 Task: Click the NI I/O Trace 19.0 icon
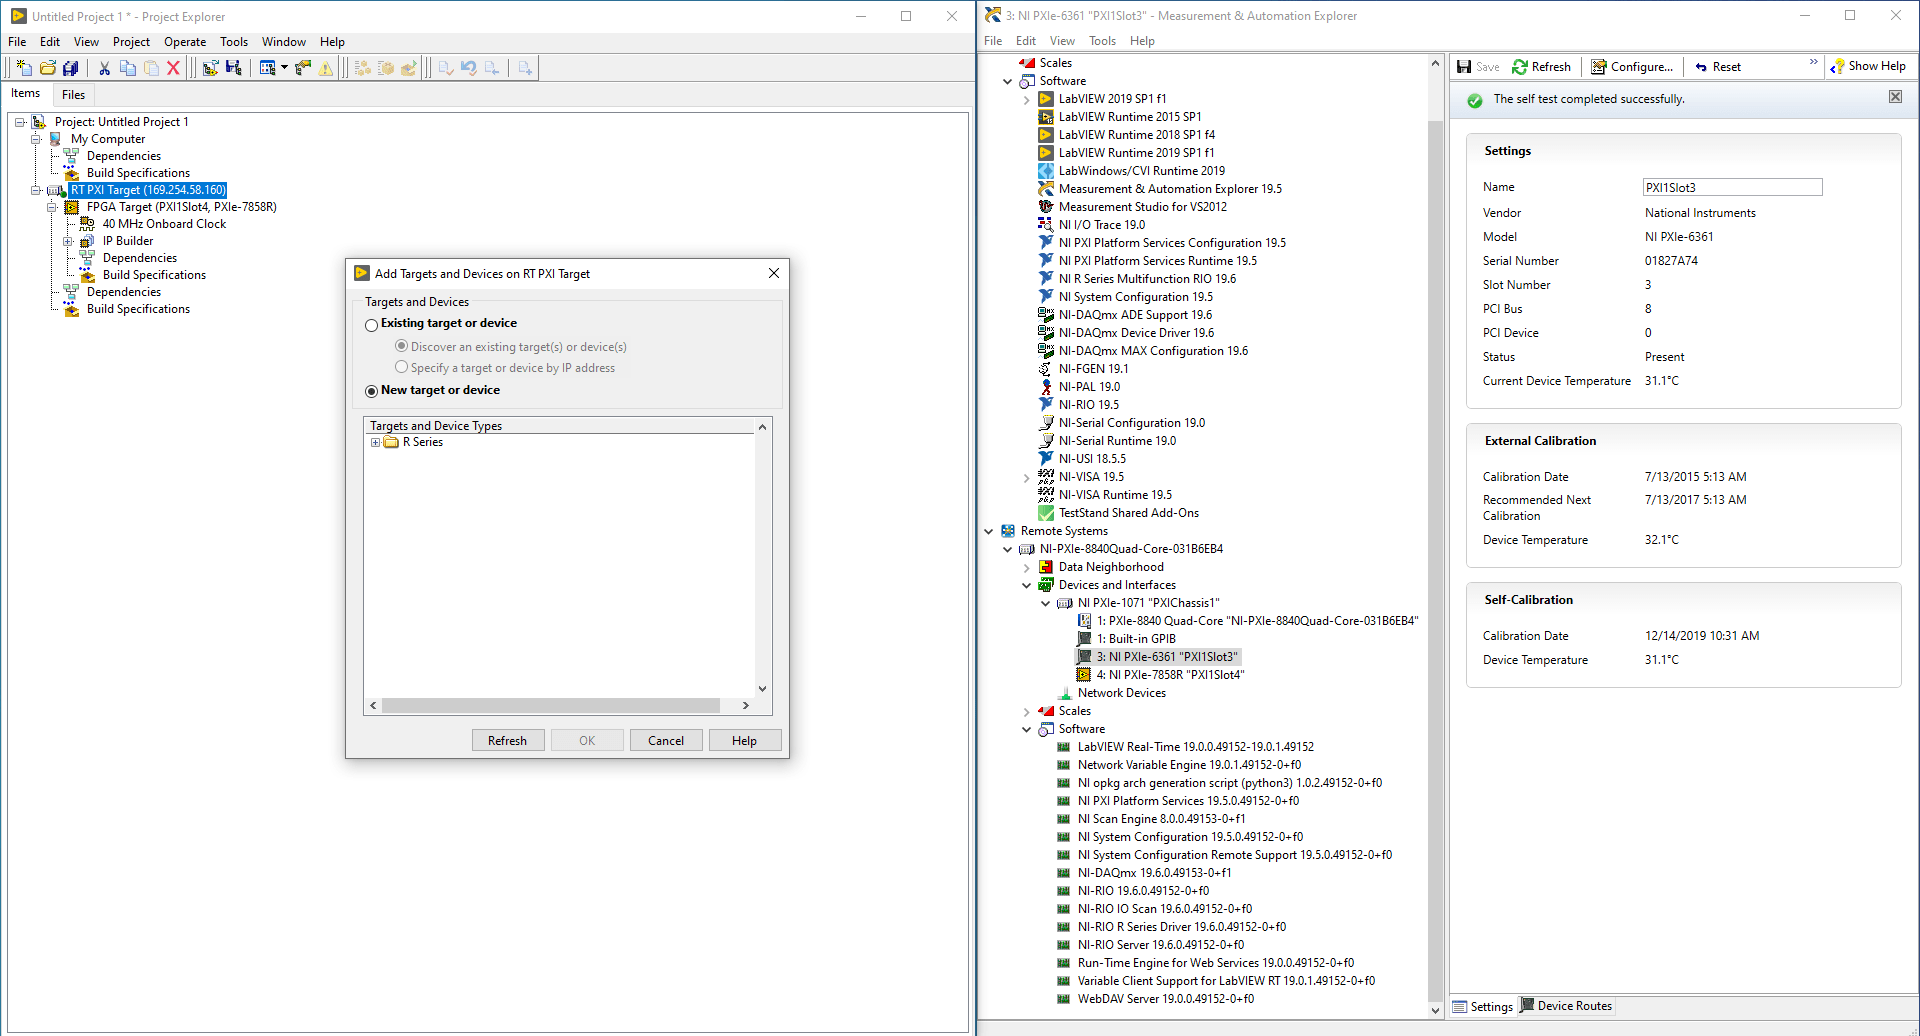tap(1046, 225)
